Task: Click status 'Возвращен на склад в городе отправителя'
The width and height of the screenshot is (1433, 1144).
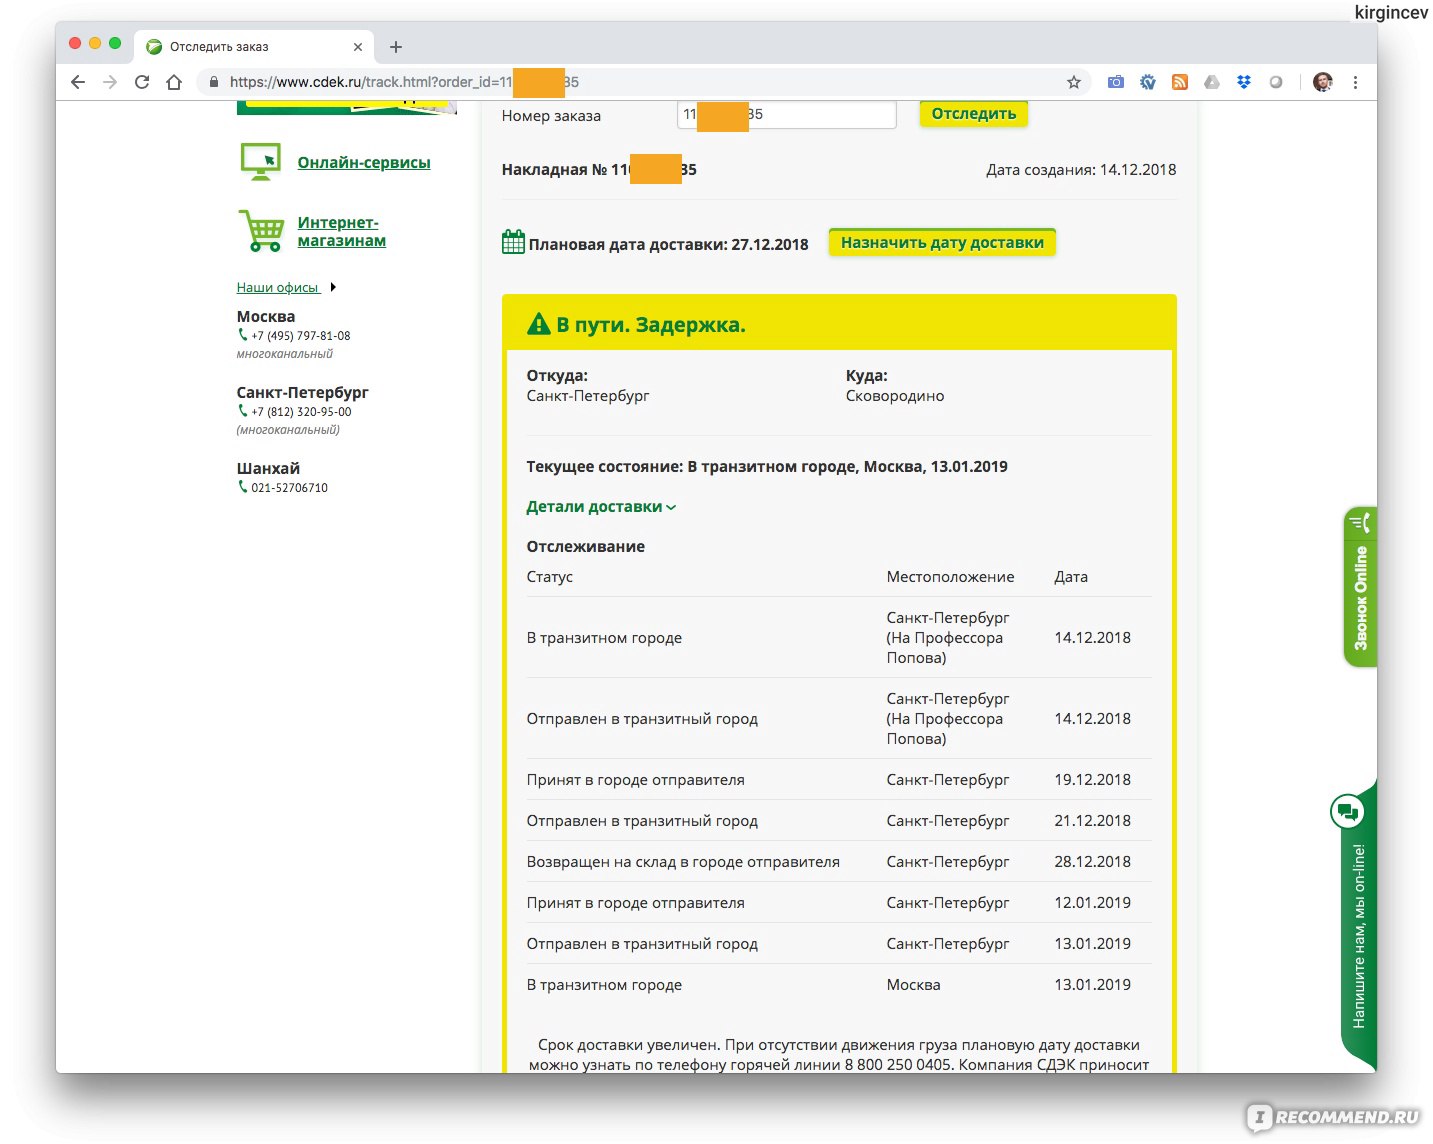Action: coord(683,862)
